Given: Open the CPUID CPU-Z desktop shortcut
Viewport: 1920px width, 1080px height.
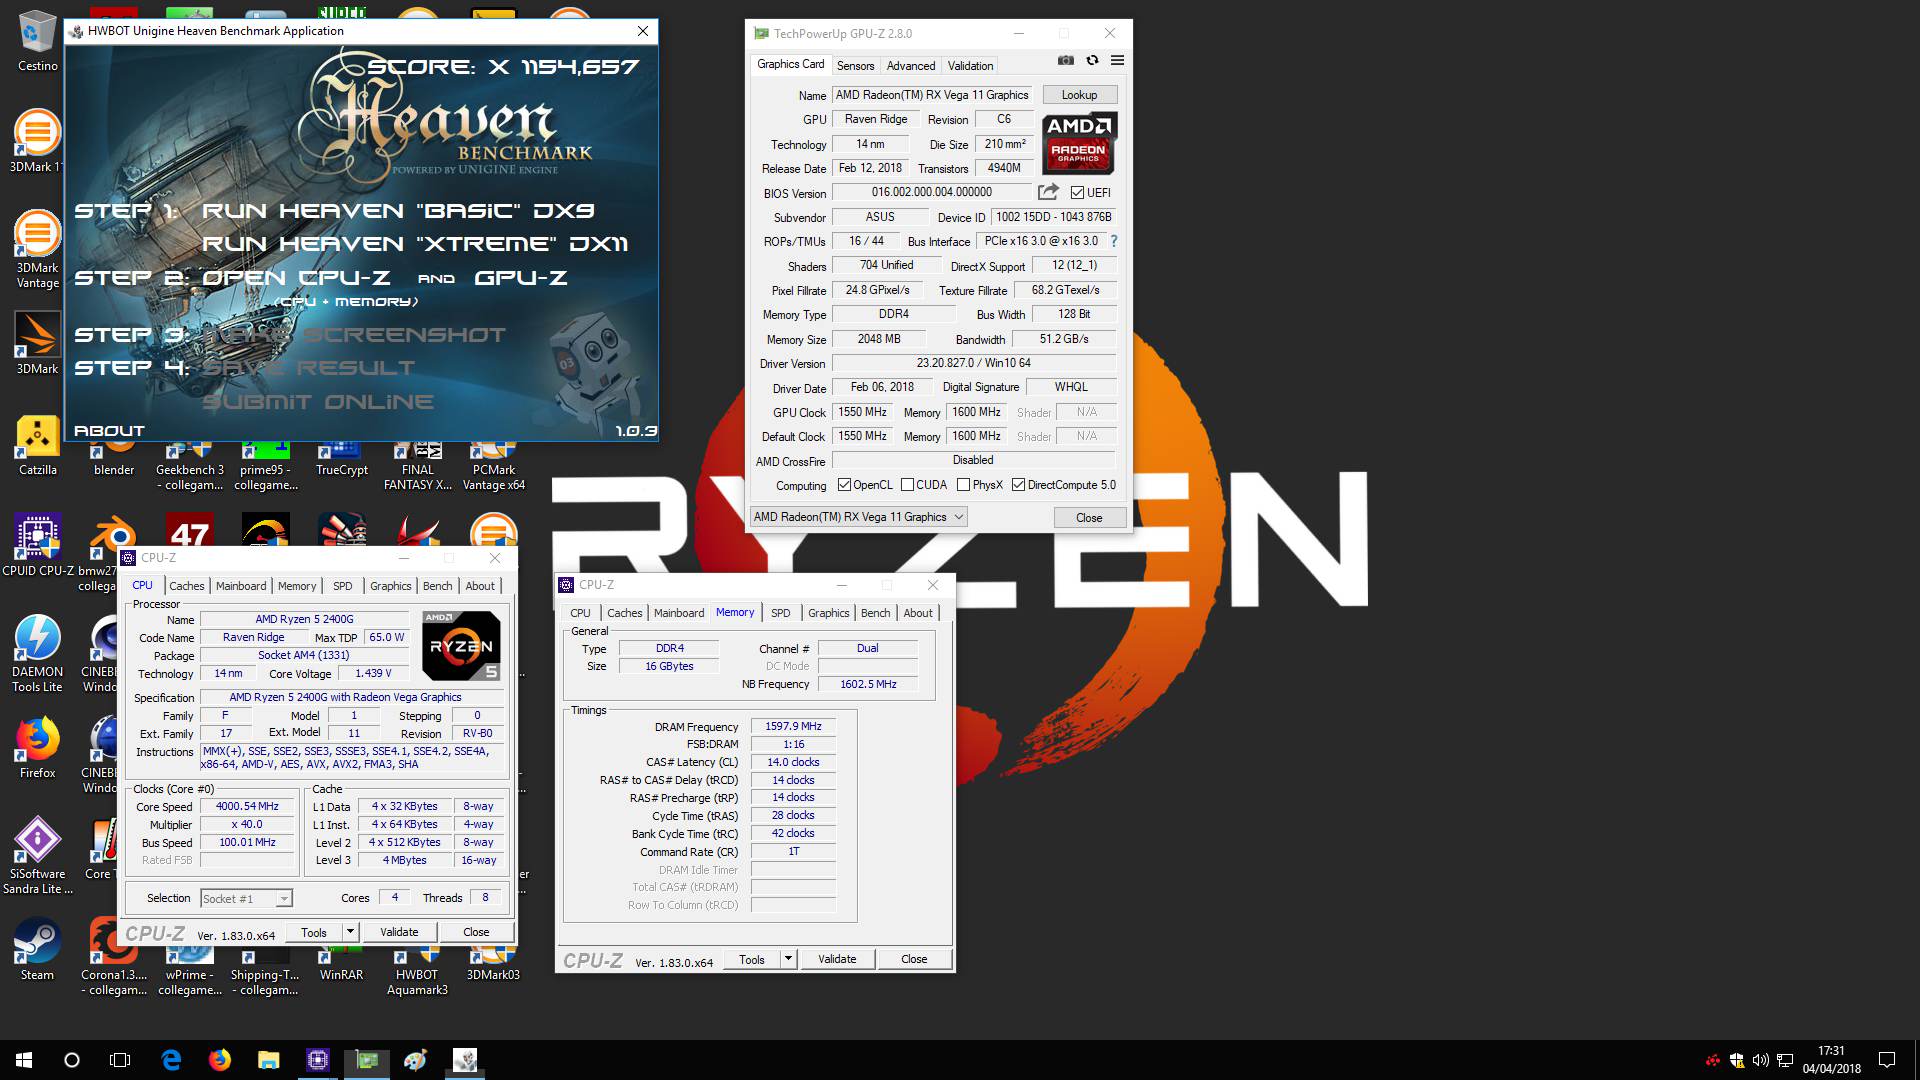Looking at the screenshot, I should [37, 546].
